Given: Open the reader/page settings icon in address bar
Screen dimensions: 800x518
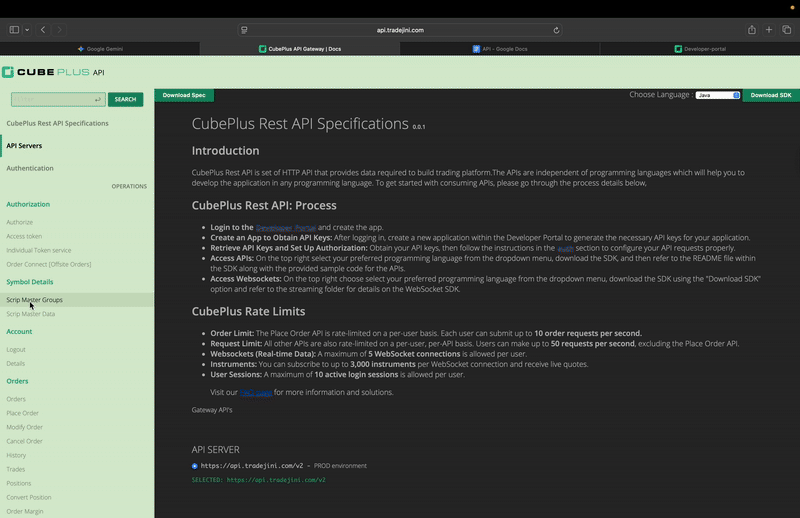Looking at the screenshot, I should [x=244, y=30].
